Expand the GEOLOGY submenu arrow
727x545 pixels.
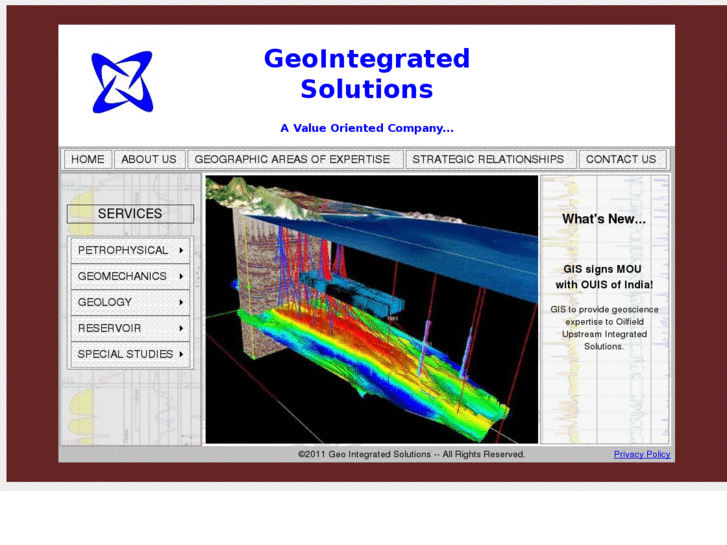tap(181, 302)
